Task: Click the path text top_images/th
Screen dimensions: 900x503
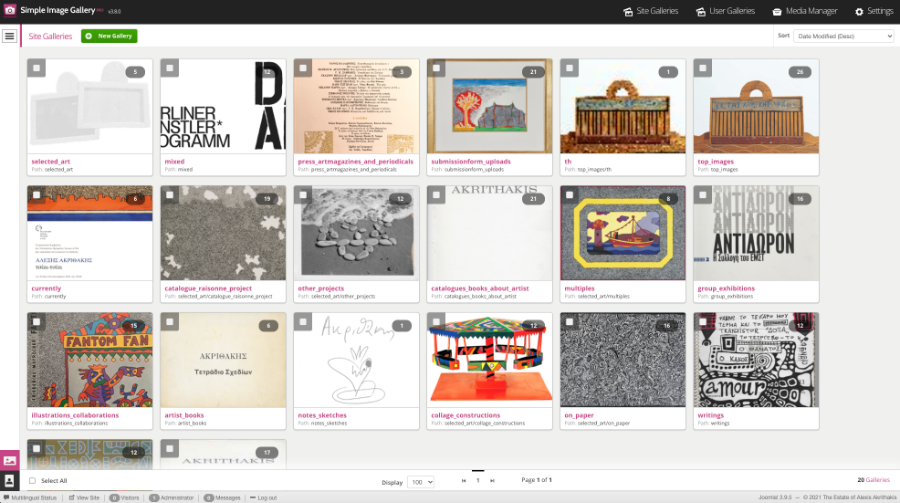Action: pos(594,169)
